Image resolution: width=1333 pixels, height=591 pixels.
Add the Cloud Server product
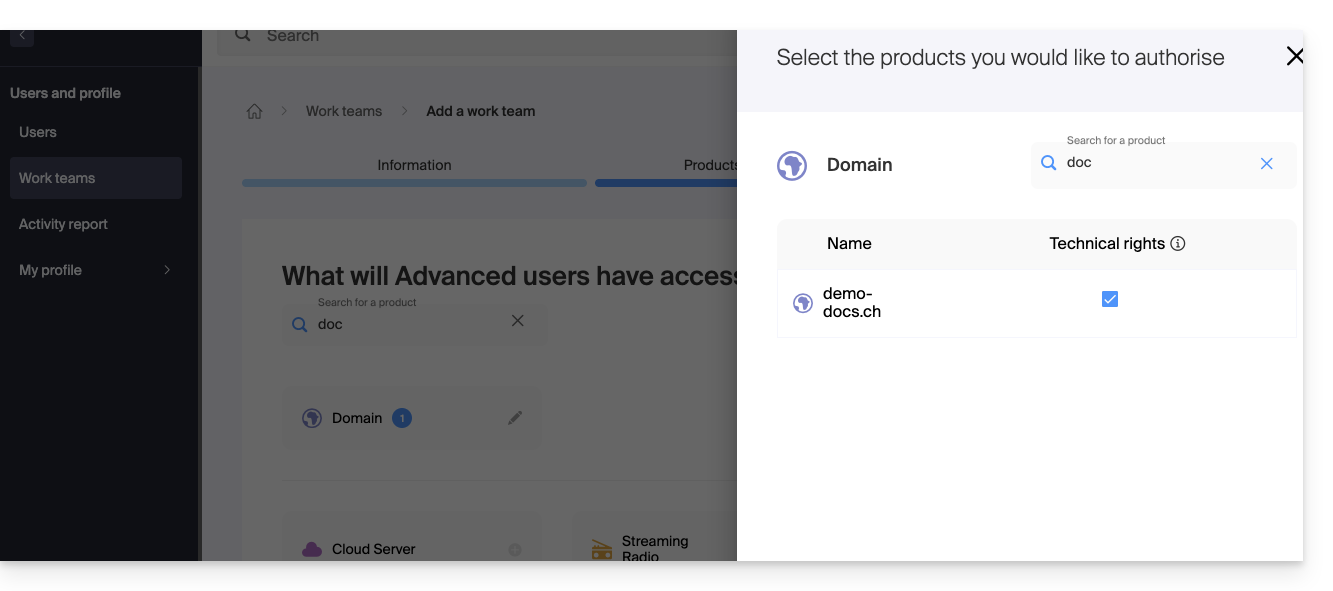coord(514,549)
